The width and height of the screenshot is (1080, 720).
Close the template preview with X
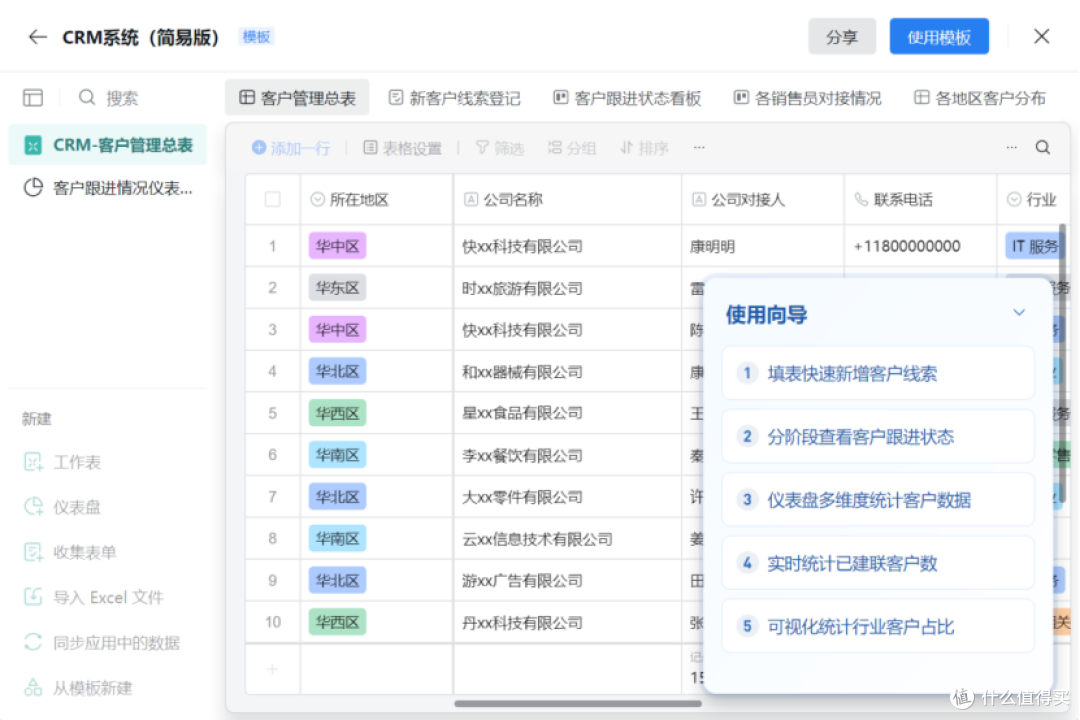click(1041, 37)
